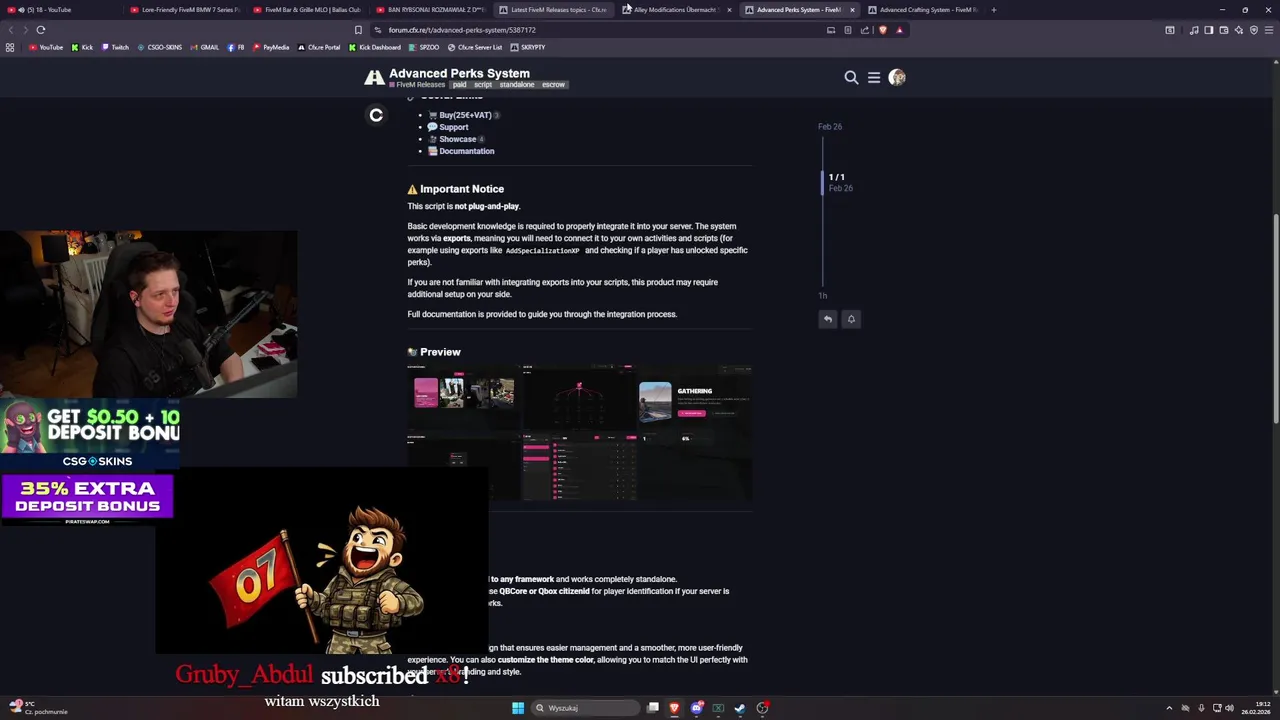Open the forum search icon
Screen dimensions: 1280x720
(x=851, y=77)
